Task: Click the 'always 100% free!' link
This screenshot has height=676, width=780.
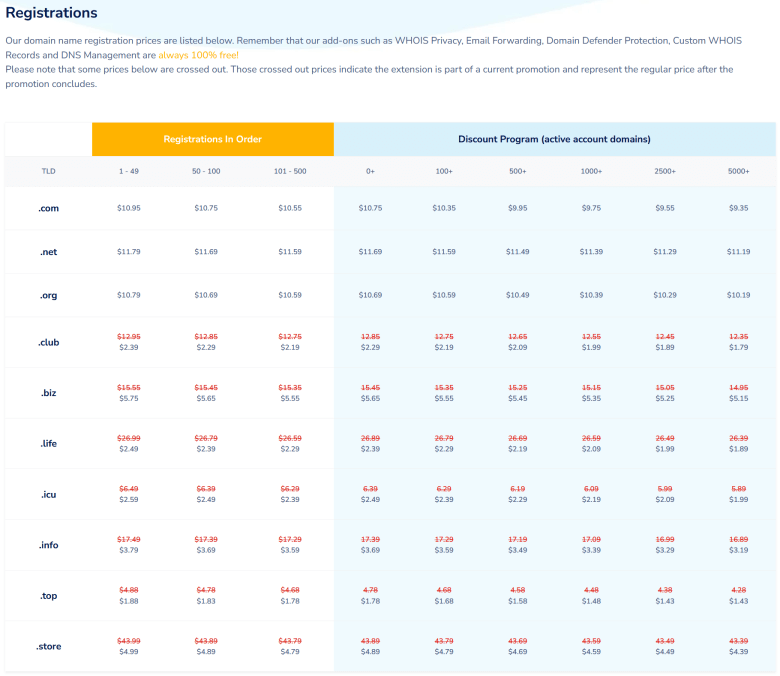Action: tap(198, 55)
